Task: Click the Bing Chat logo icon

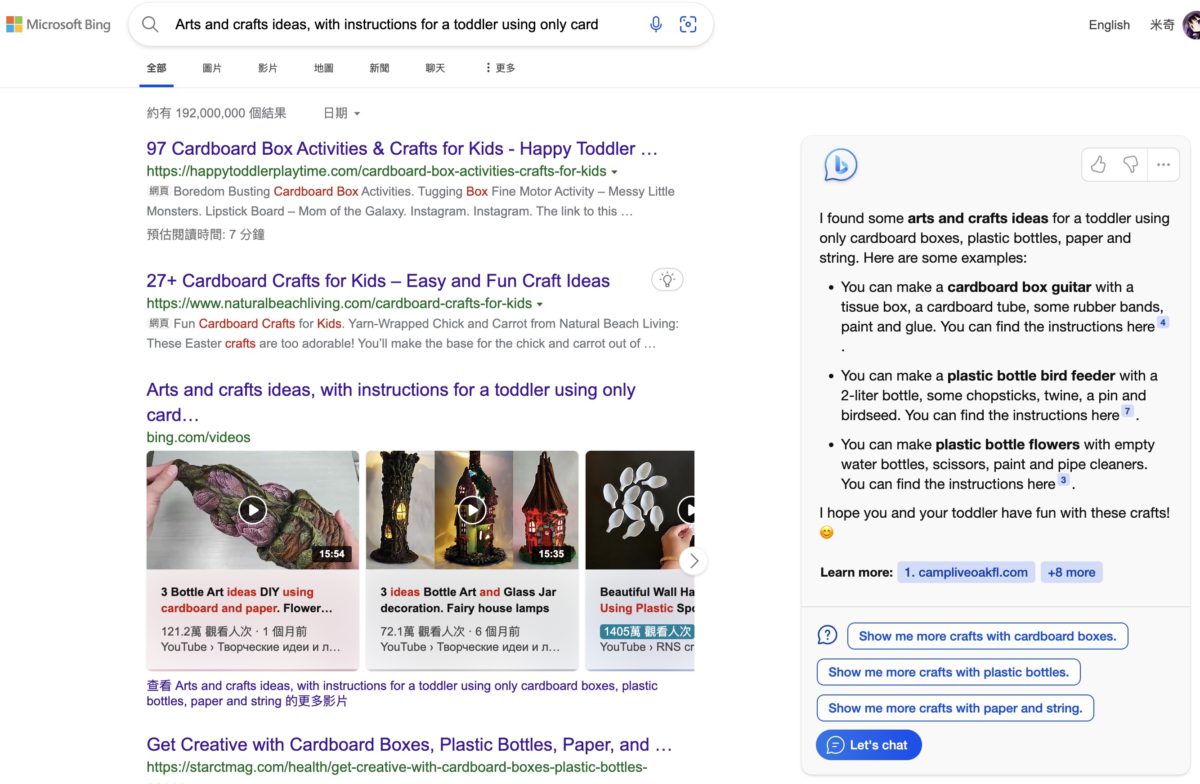Action: (x=840, y=165)
